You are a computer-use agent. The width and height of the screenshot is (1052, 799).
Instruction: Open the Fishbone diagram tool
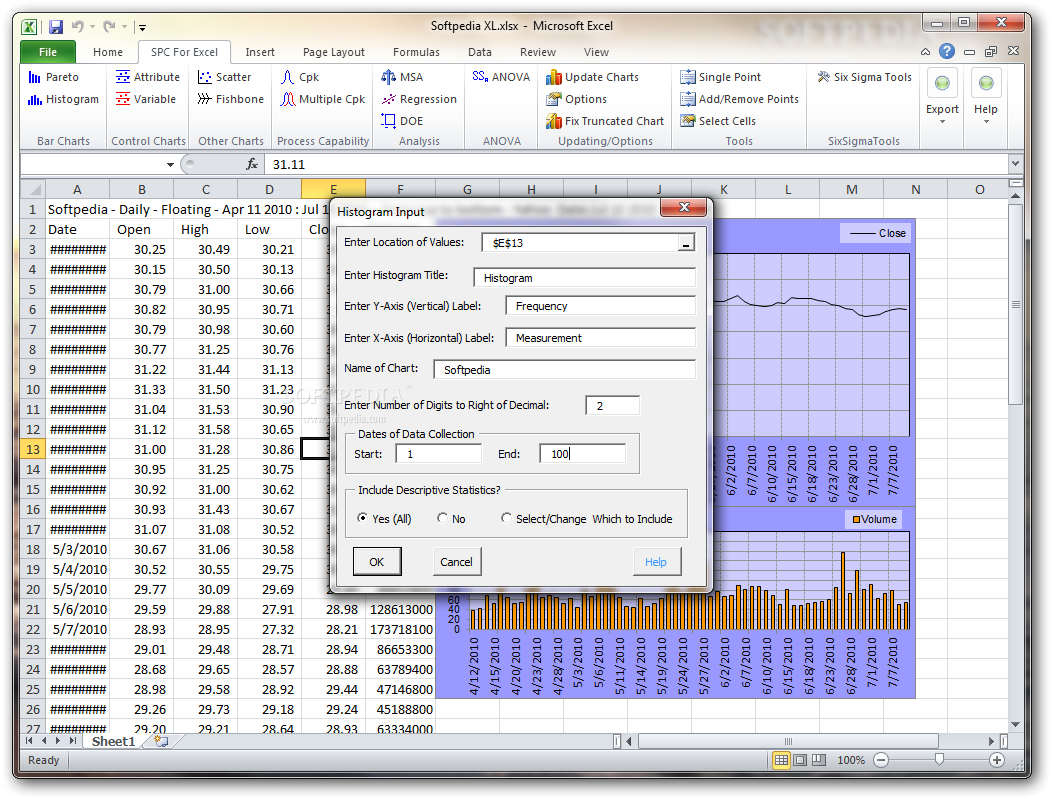coord(230,99)
